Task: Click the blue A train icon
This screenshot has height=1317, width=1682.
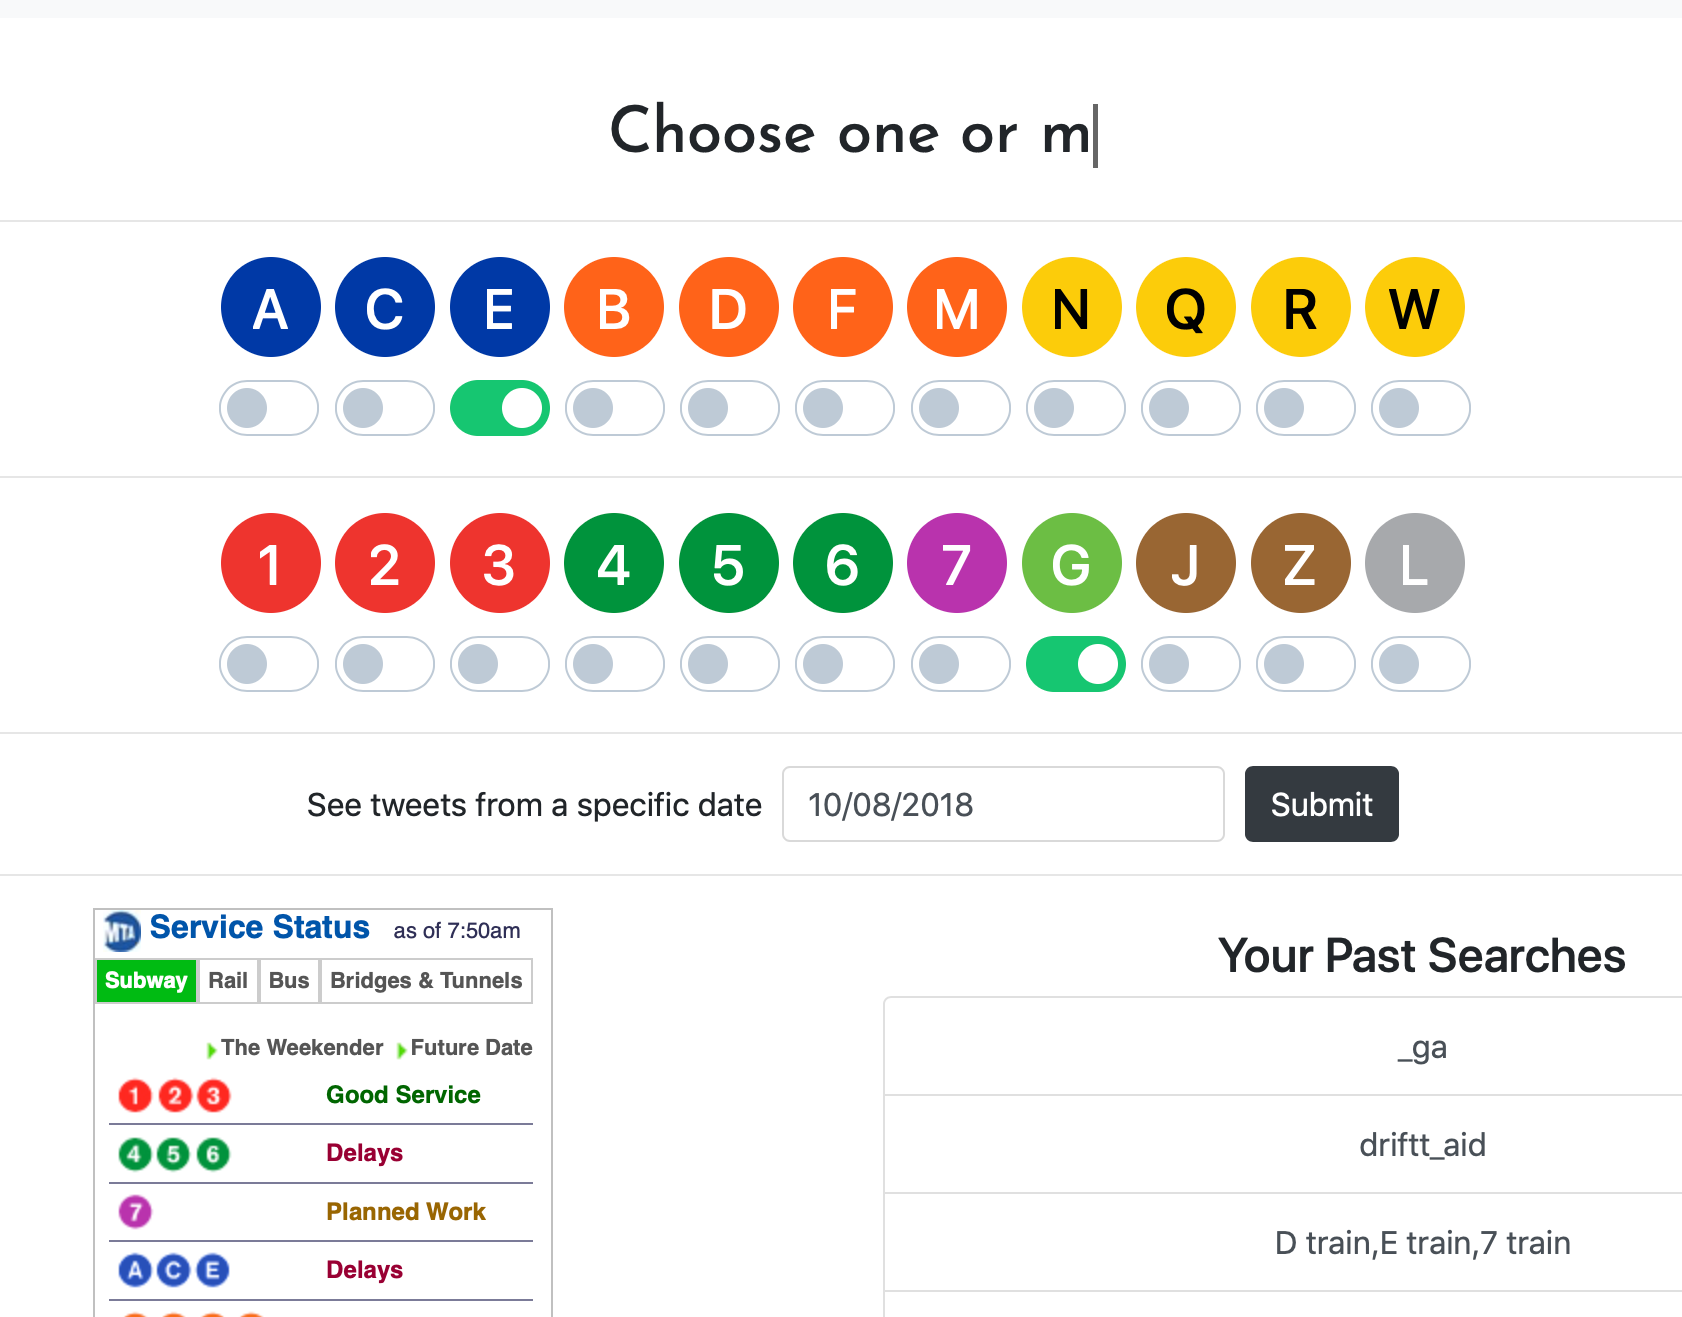Action: 270,307
